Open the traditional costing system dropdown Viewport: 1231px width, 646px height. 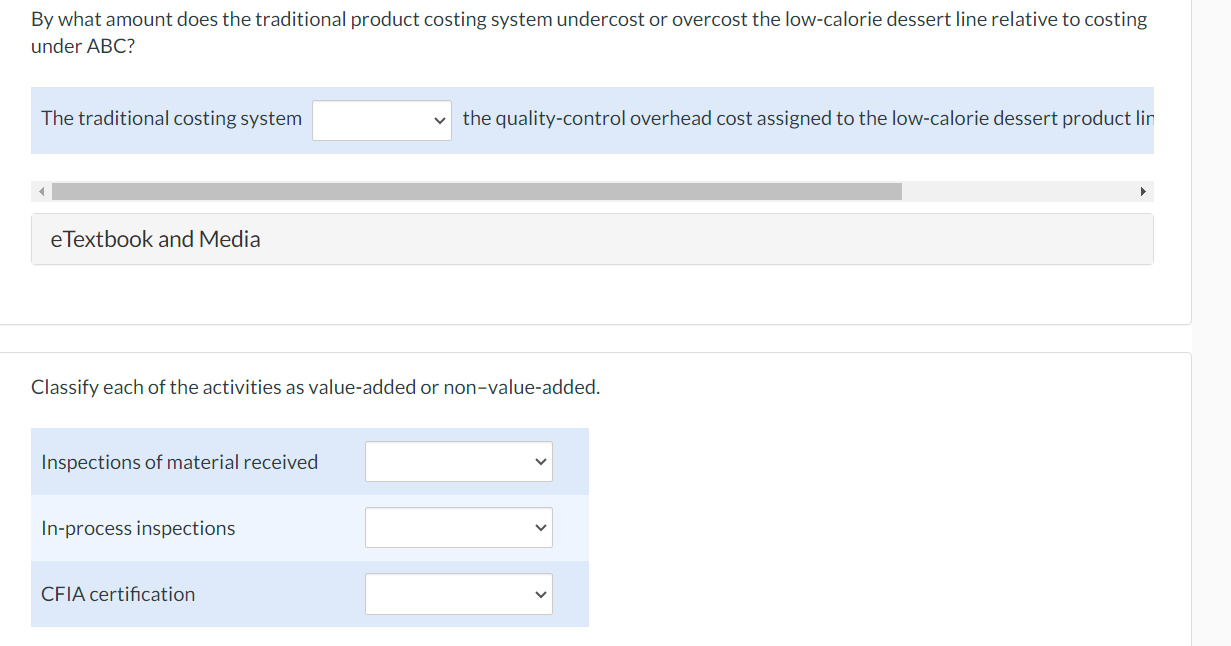(381, 119)
